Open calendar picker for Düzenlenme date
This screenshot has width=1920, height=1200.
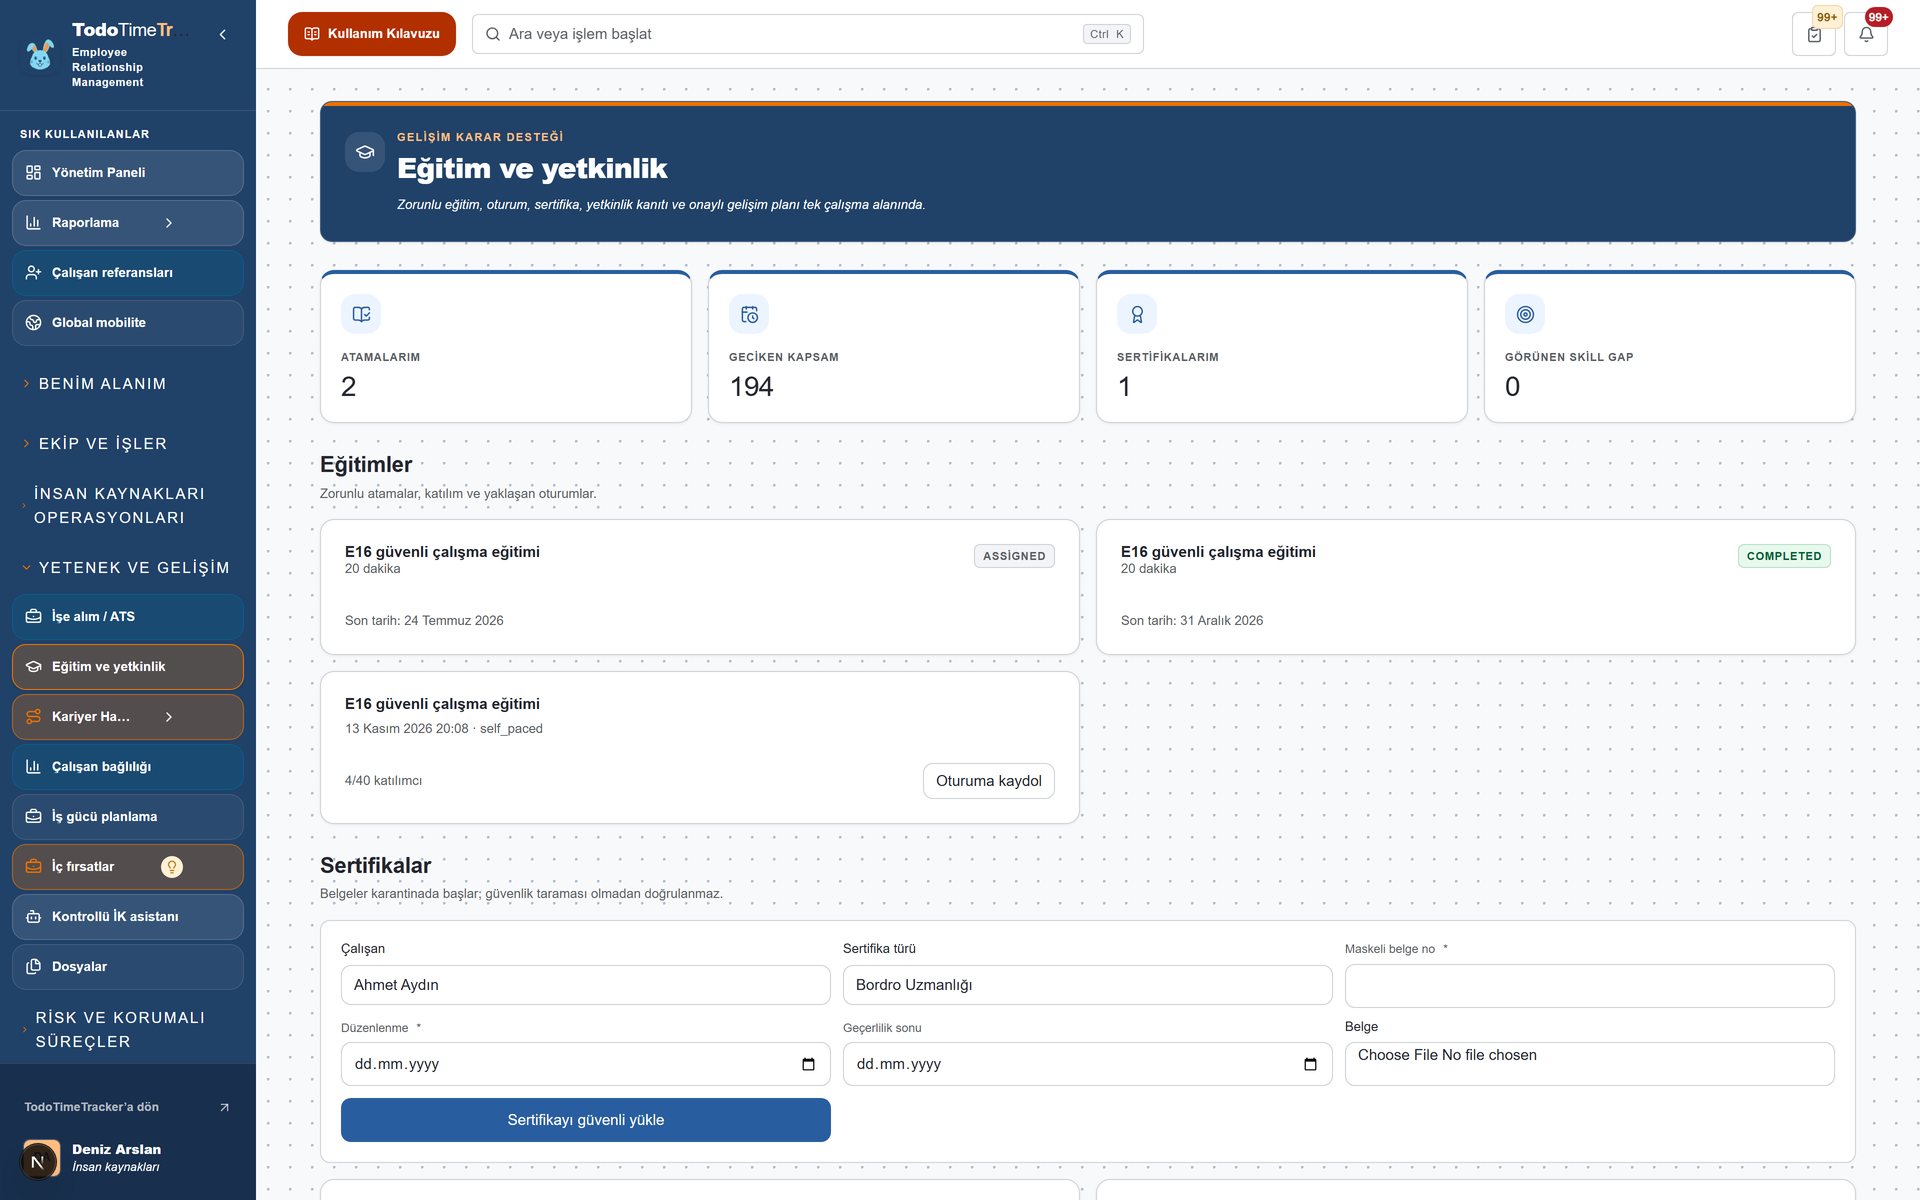coord(808,1064)
